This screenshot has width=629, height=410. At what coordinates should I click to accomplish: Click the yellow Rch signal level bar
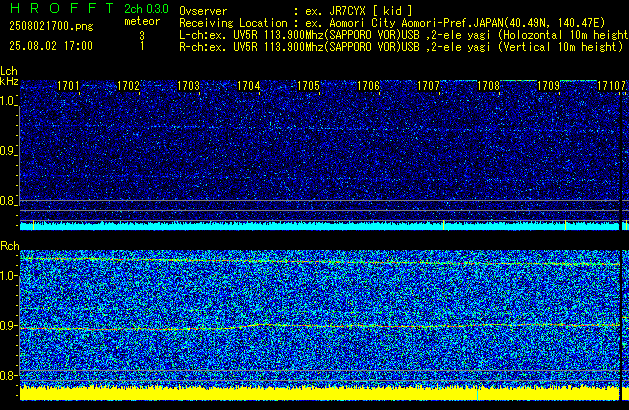[320, 393]
